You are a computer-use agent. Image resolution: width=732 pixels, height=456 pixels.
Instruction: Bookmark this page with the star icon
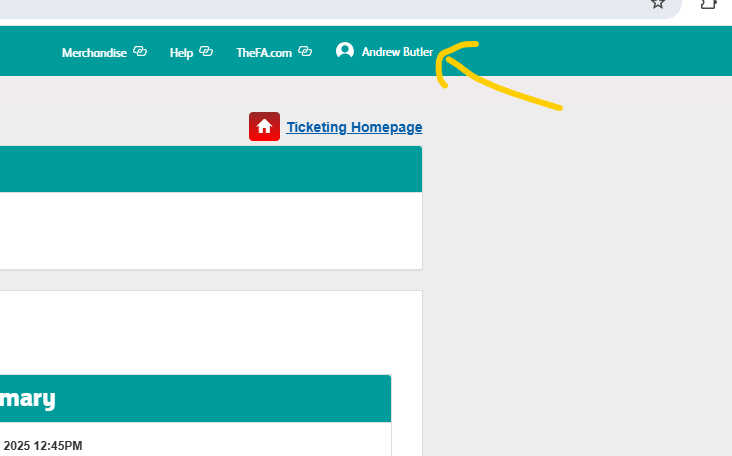658,4
